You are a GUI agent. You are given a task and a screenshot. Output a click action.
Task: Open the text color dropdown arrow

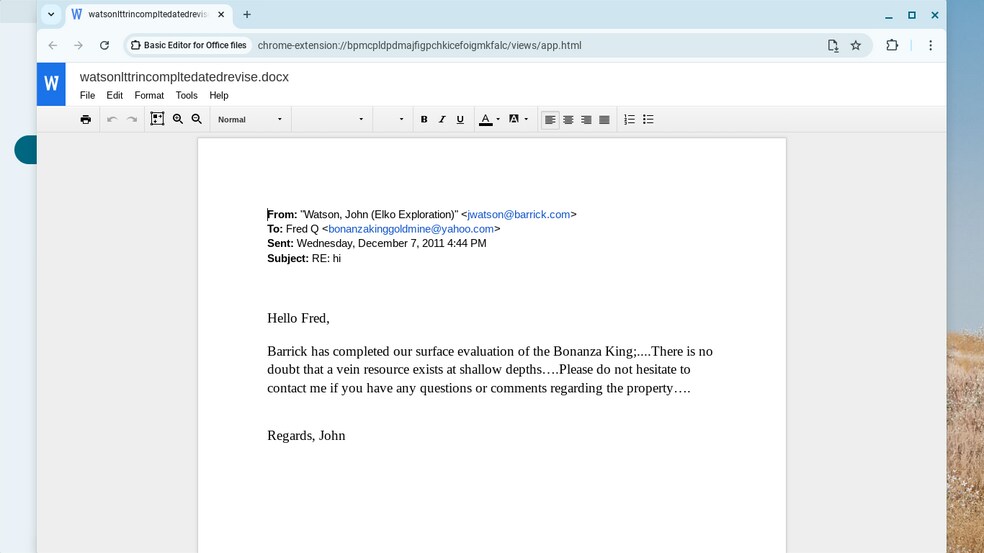[x=498, y=119]
